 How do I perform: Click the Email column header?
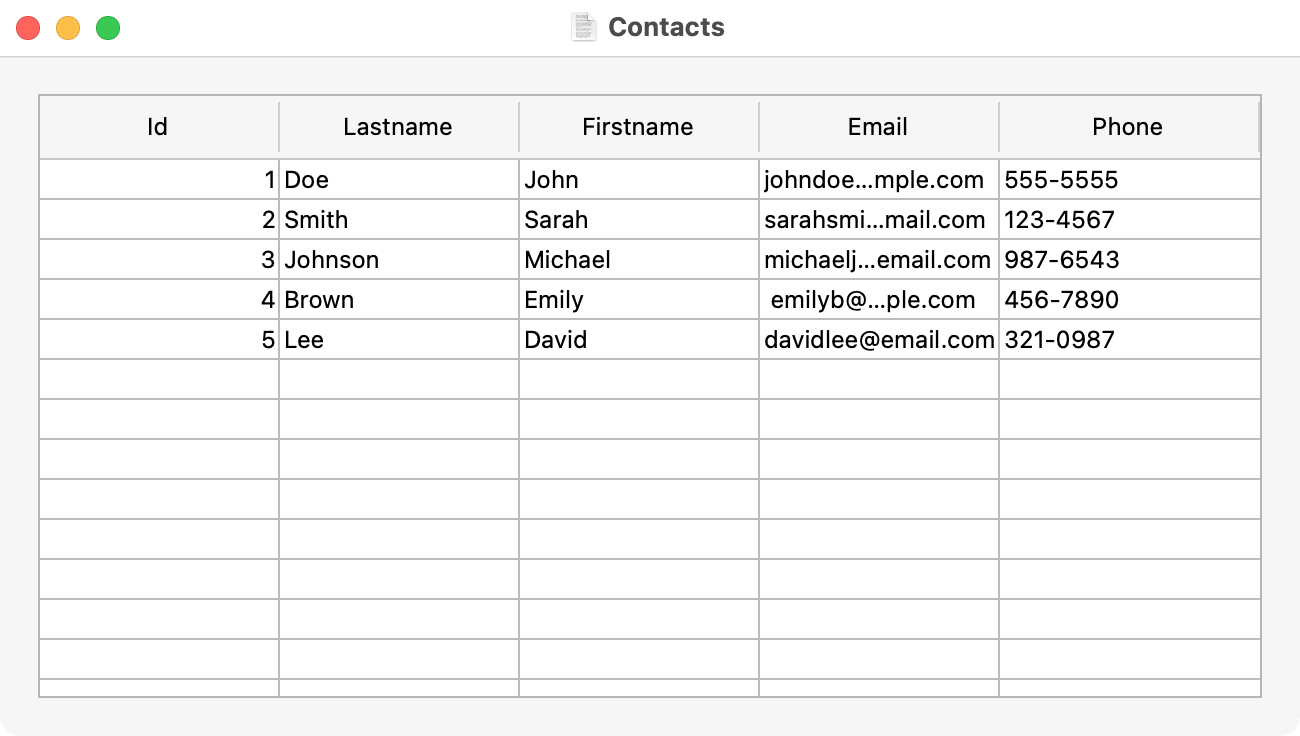tap(878, 127)
